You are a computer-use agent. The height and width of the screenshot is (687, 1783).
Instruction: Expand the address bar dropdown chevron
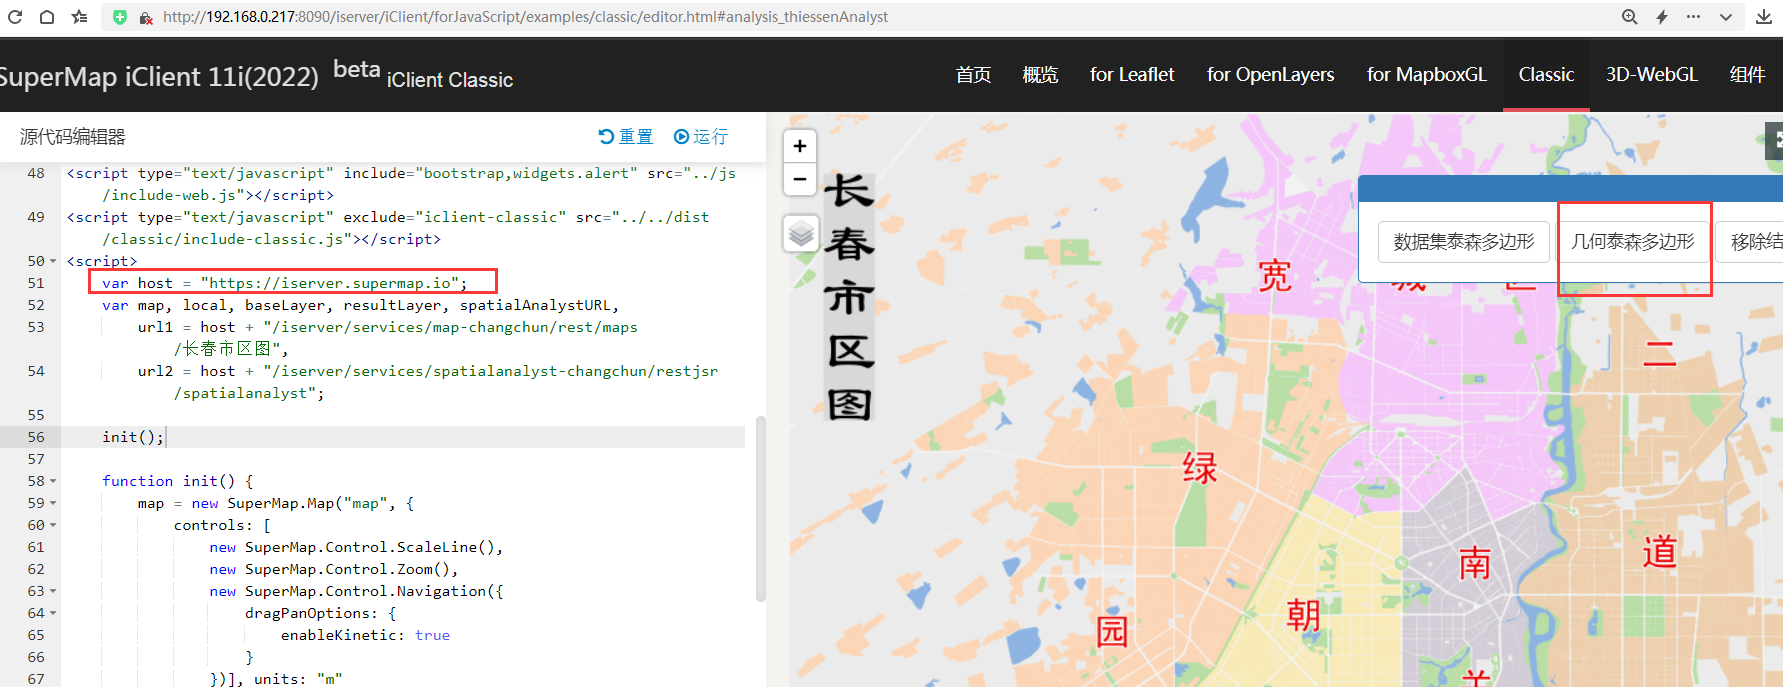click(1726, 17)
